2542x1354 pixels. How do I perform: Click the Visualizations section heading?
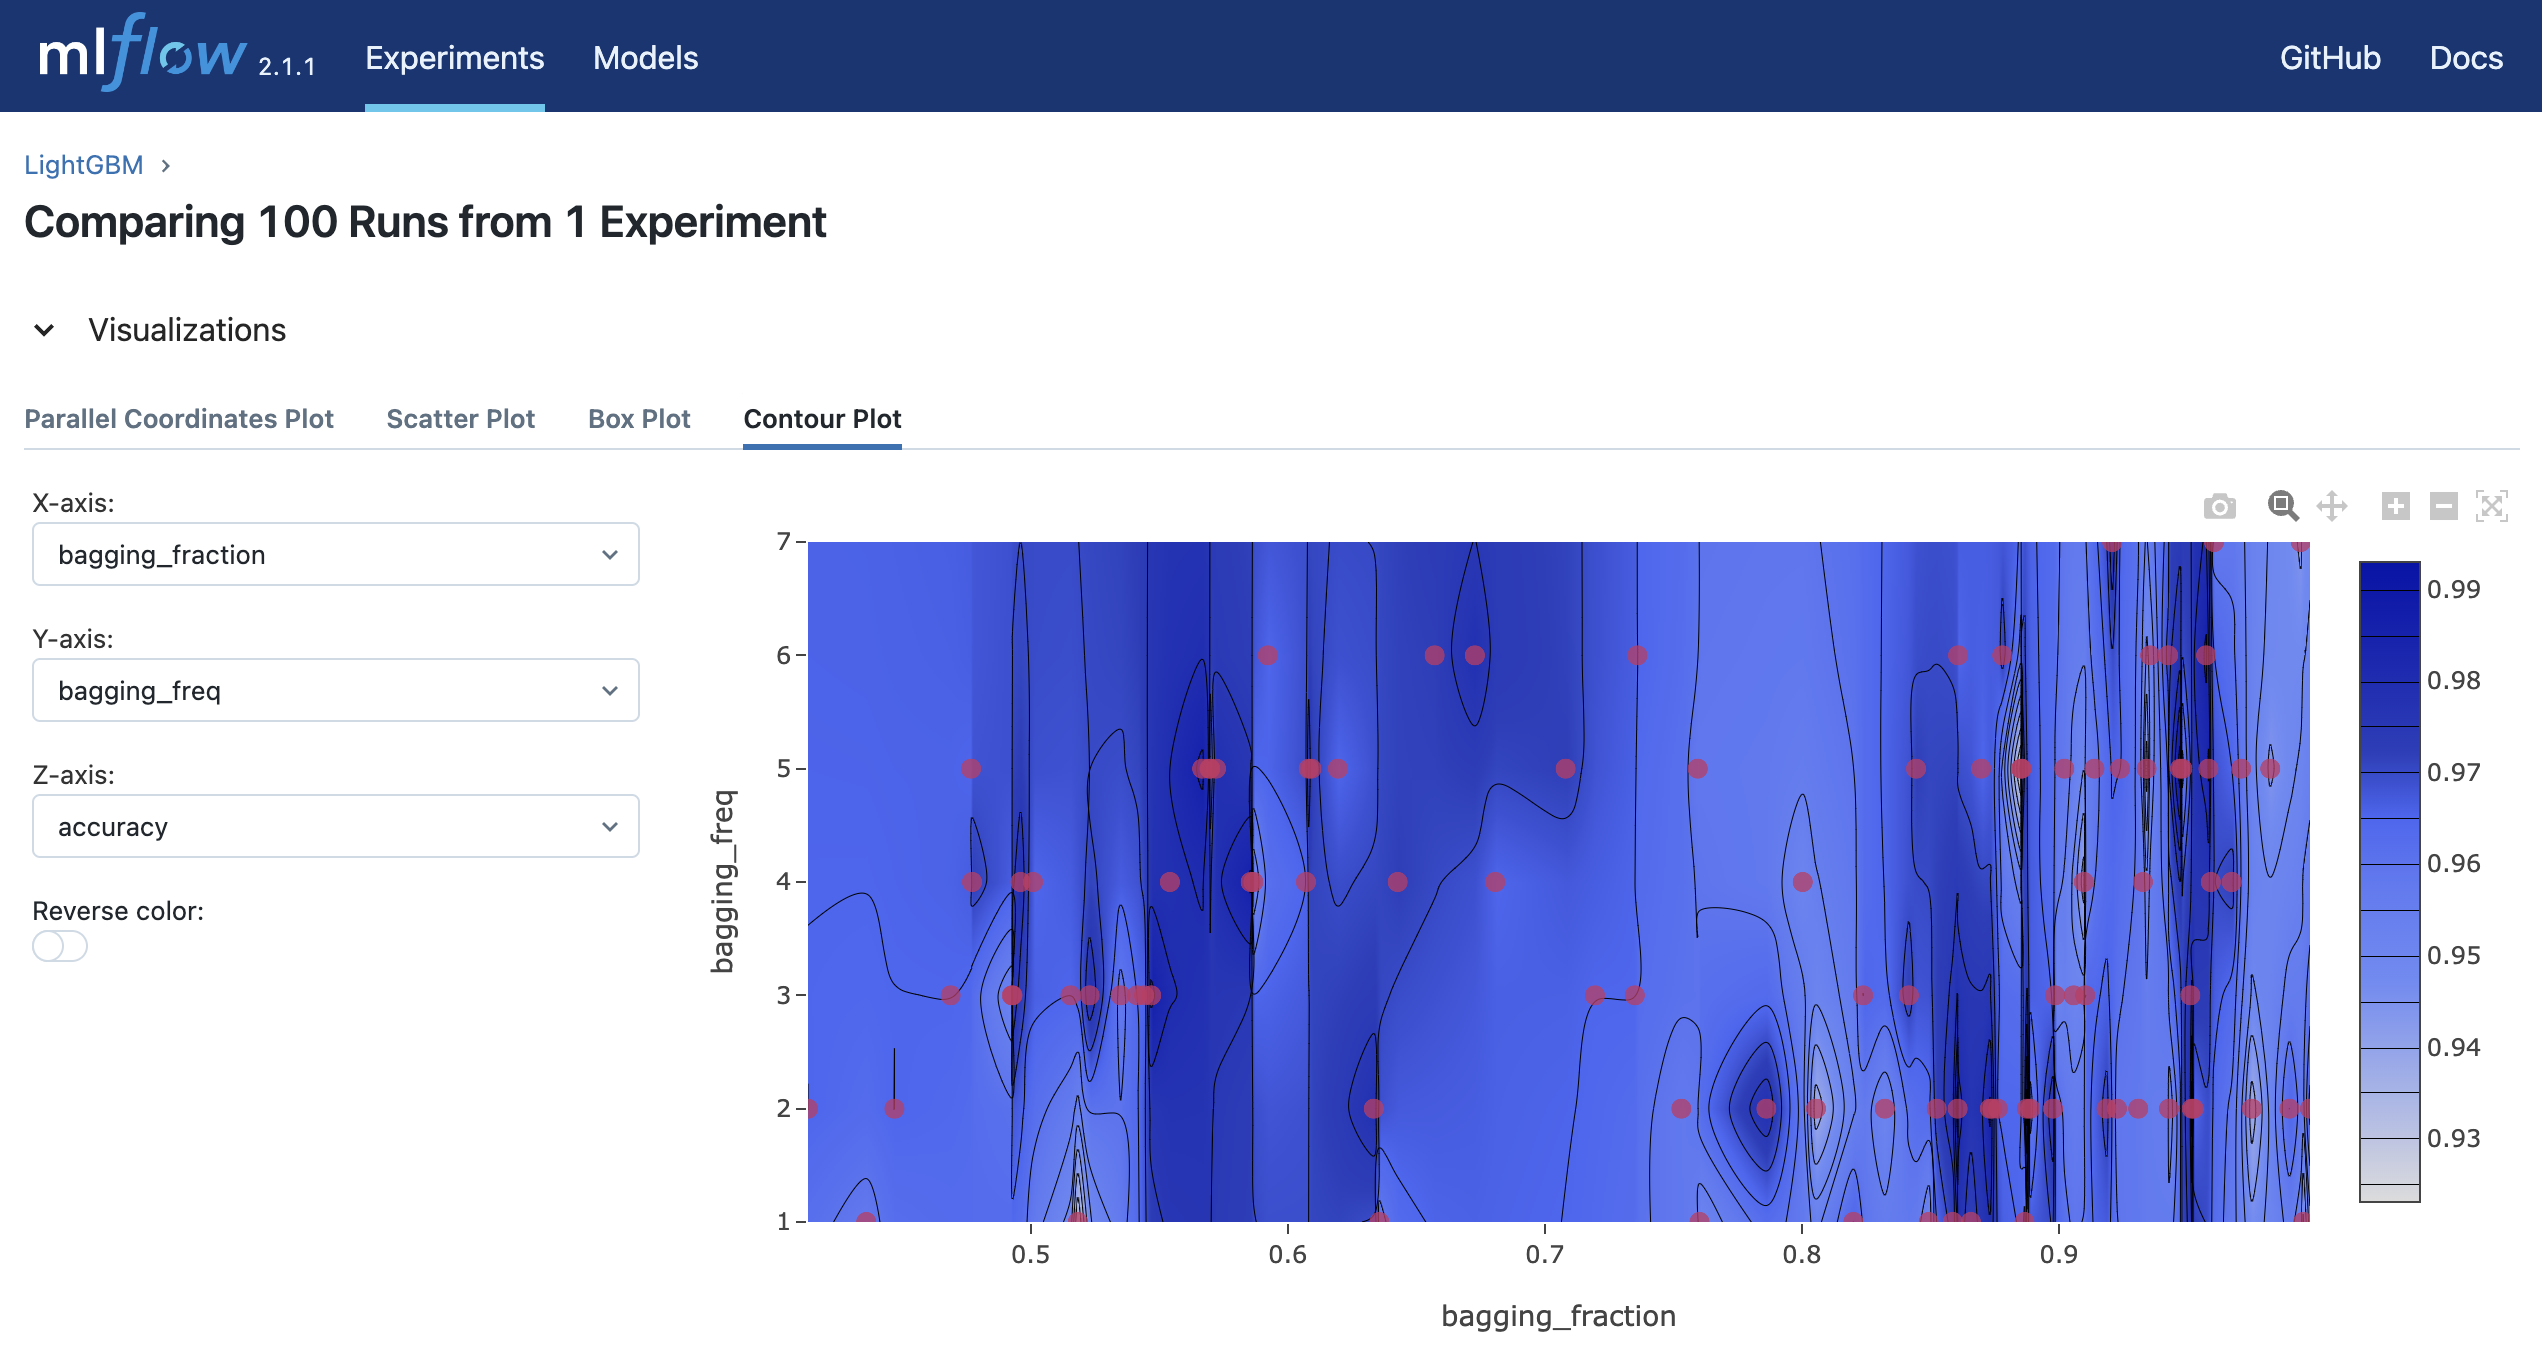pyautogui.click(x=187, y=330)
